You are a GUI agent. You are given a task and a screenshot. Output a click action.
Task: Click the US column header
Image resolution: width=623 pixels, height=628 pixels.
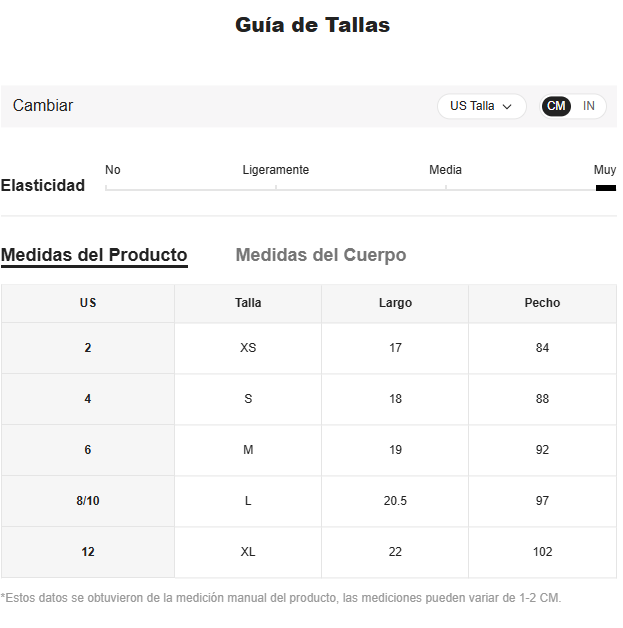(x=88, y=303)
